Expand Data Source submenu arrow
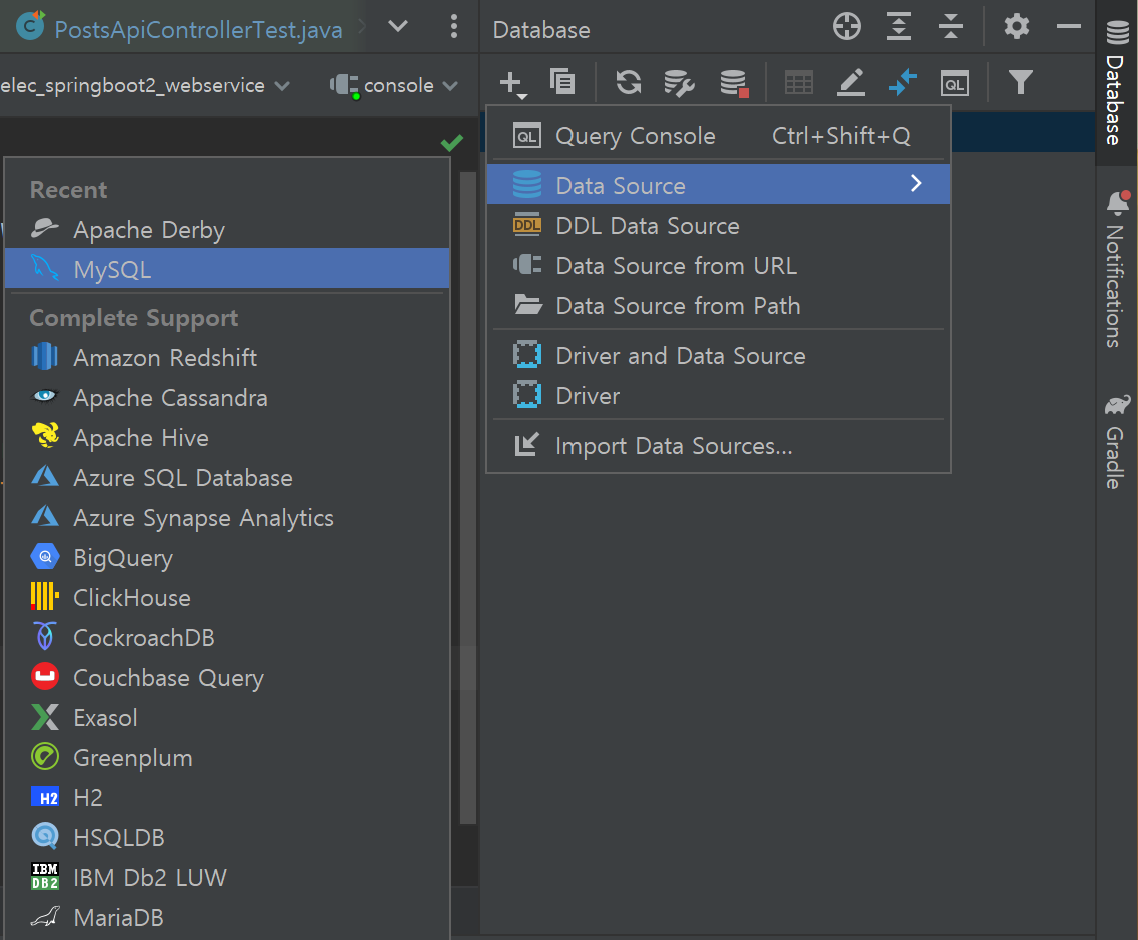This screenshot has width=1138, height=940. pyautogui.click(x=916, y=184)
